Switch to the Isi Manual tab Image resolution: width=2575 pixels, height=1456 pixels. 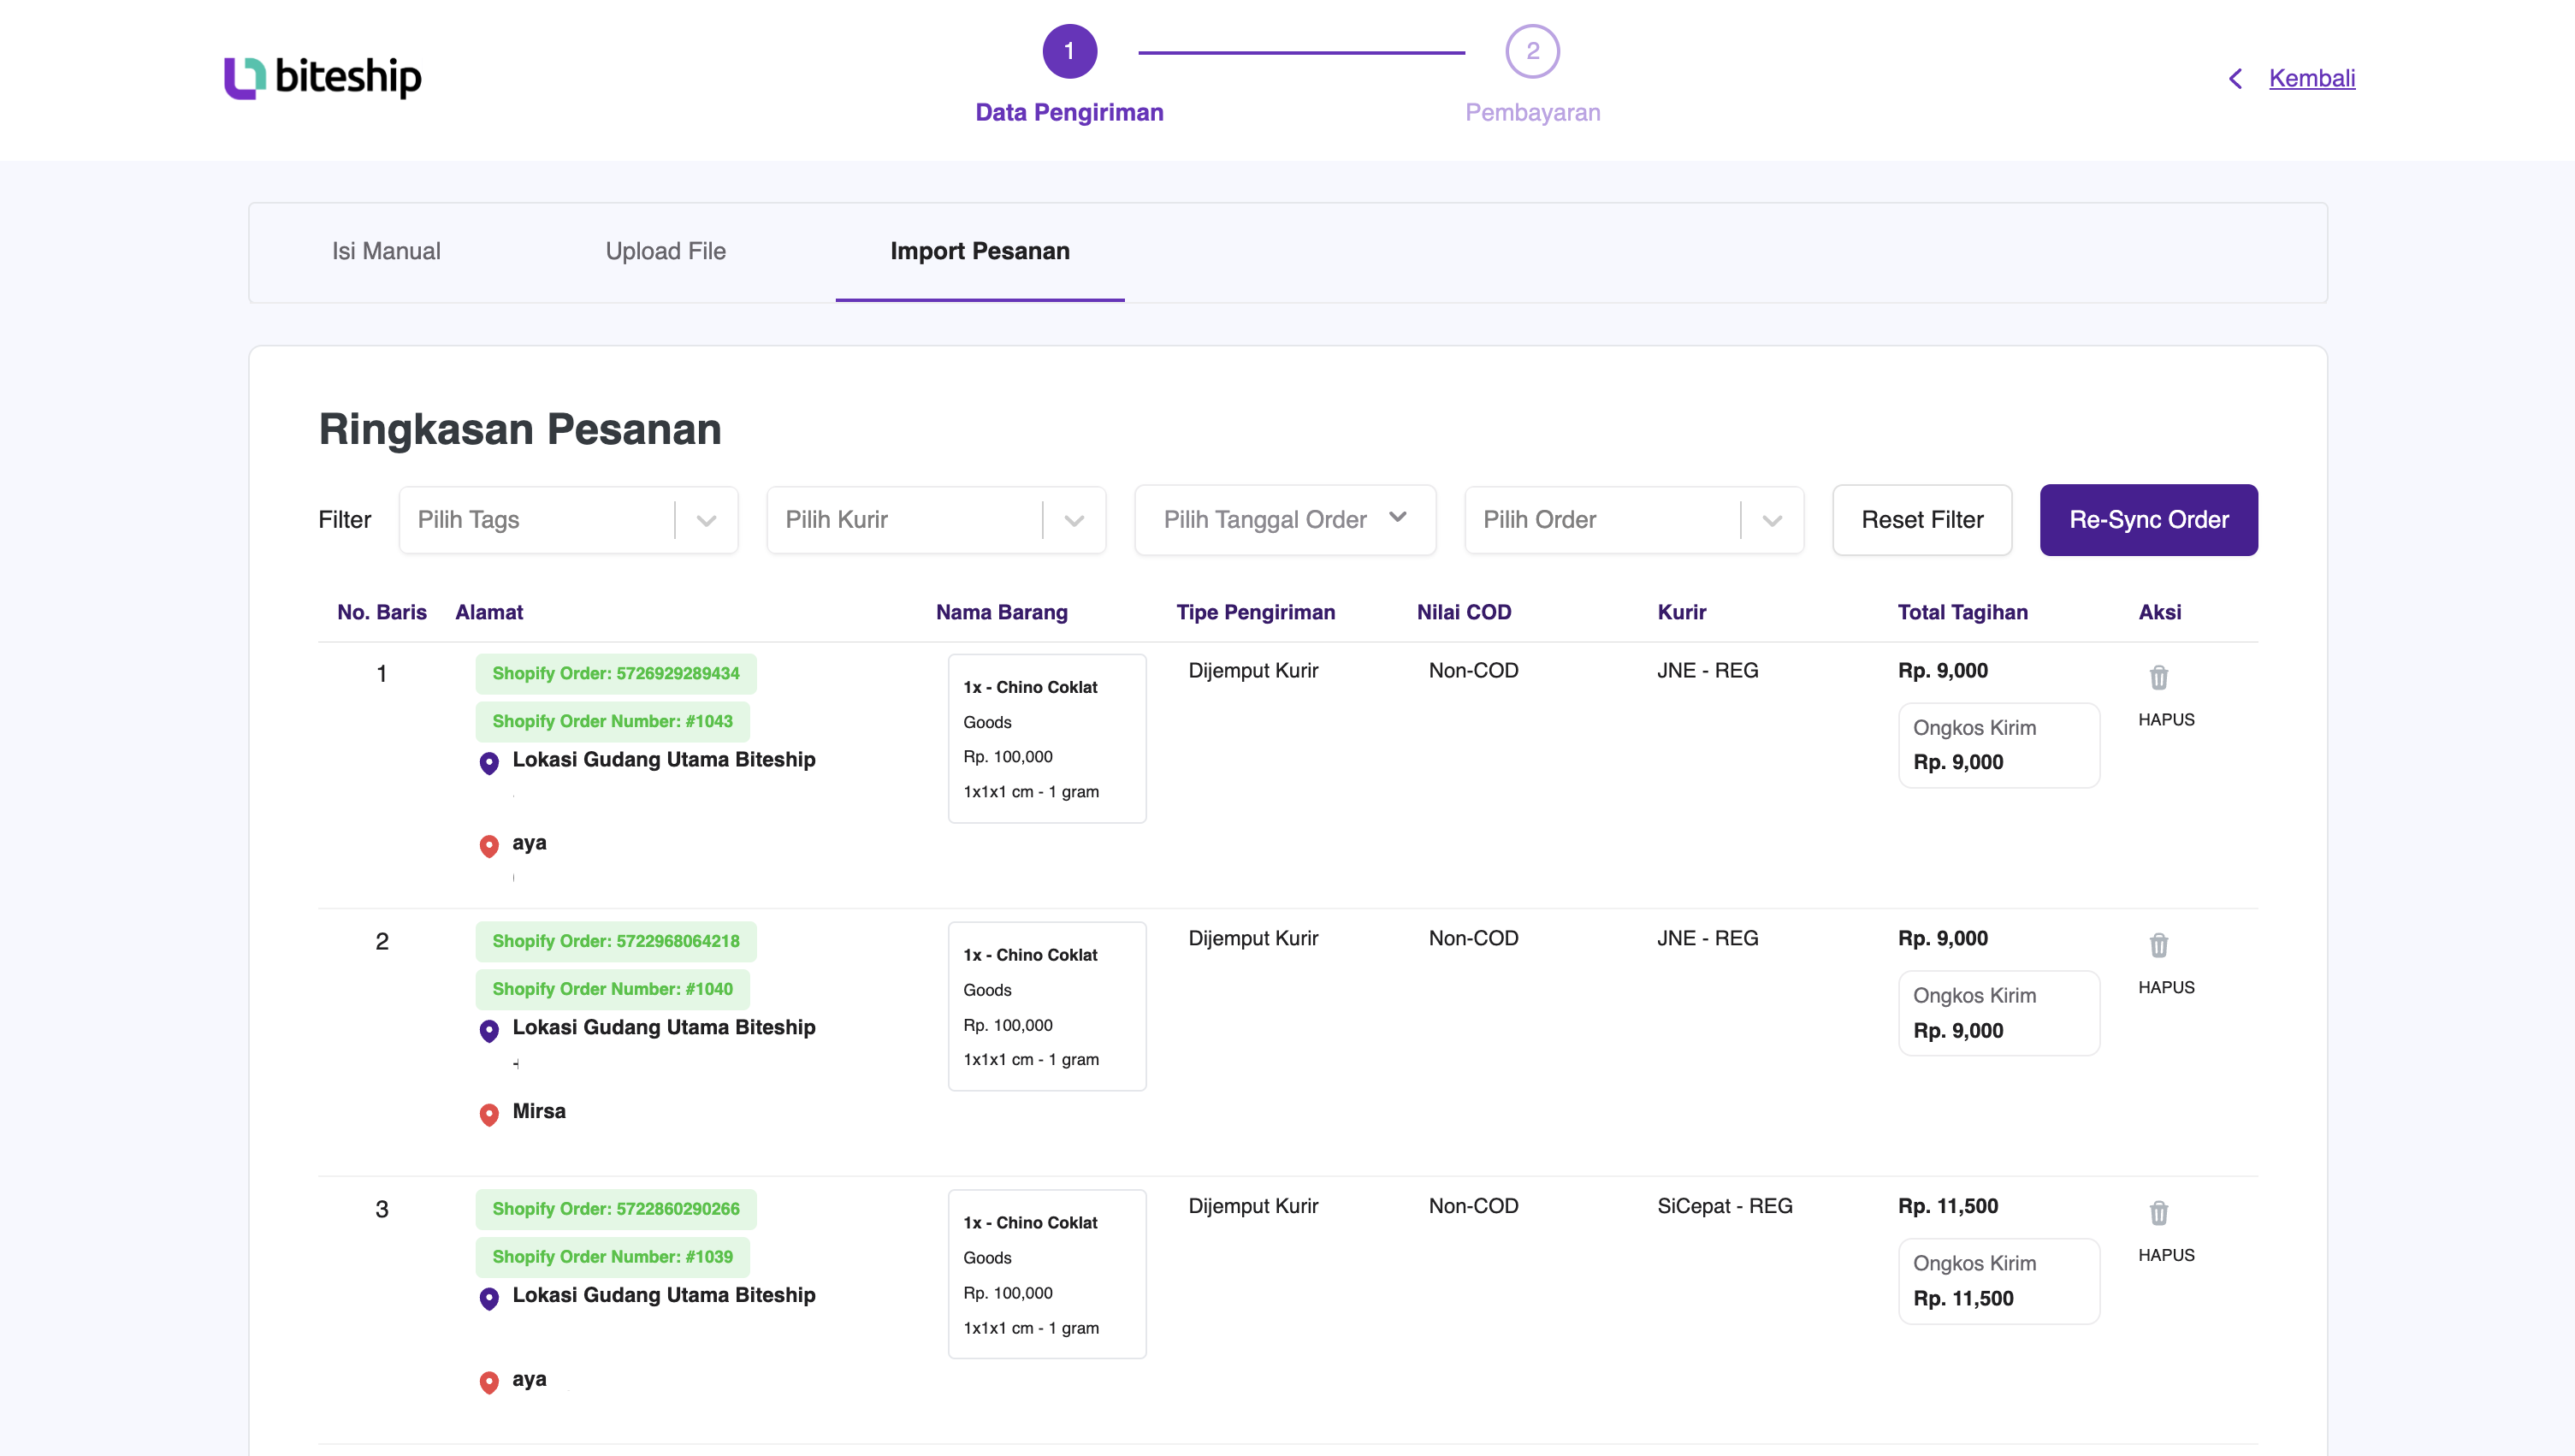[386, 251]
